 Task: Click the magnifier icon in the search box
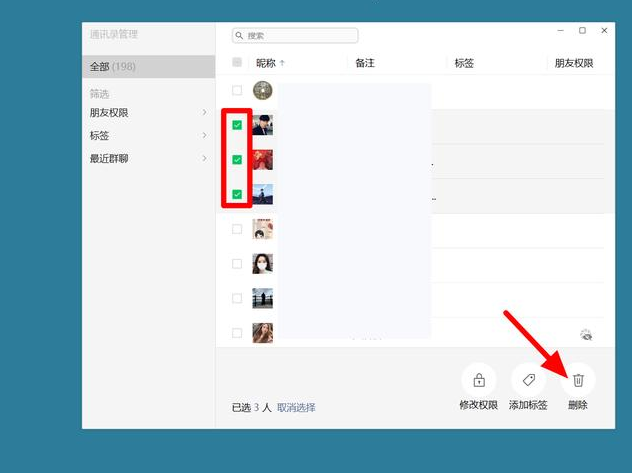(x=240, y=36)
